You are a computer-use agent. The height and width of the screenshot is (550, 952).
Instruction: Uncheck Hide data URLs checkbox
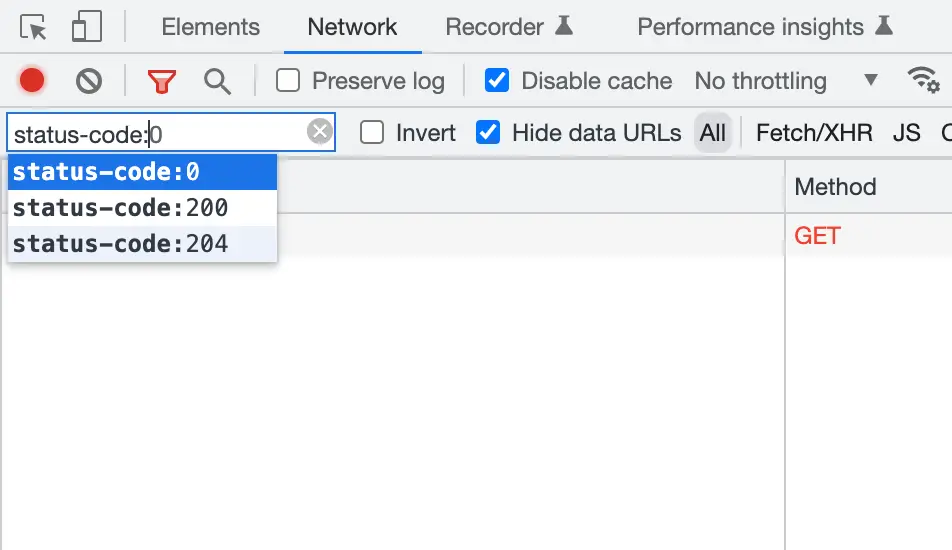(488, 132)
